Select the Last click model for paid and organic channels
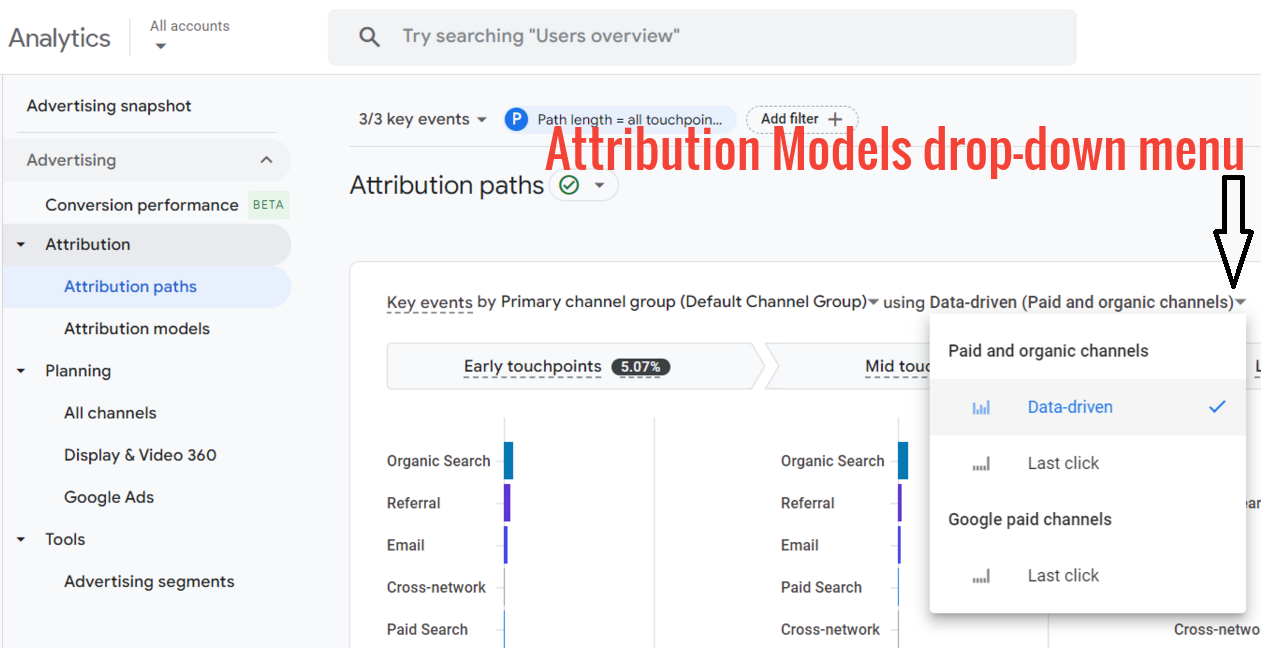The width and height of the screenshot is (1261, 648). click(1062, 462)
